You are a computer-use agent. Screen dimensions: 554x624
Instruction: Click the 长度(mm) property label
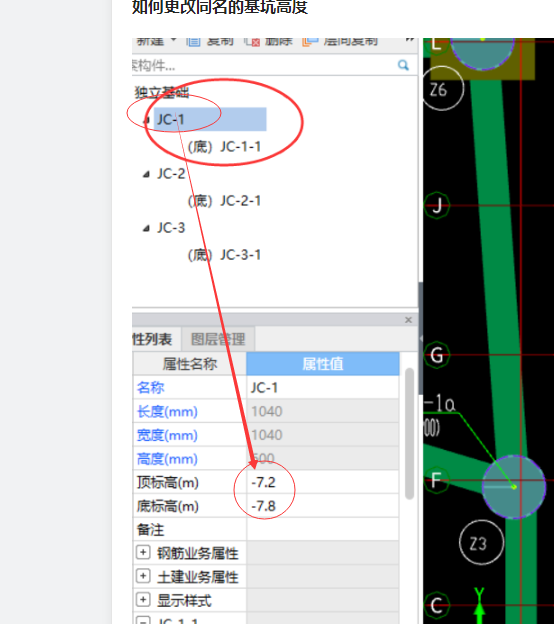(x=167, y=411)
